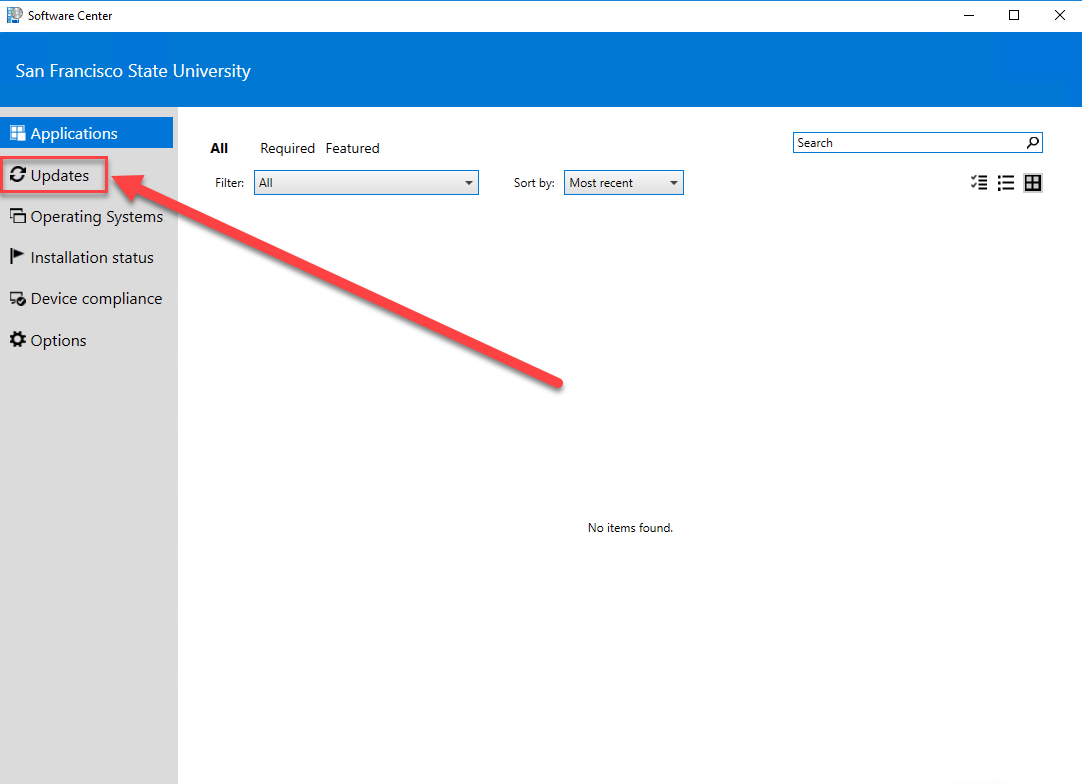This screenshot has height=784, width=1082.
Task: Click the Options gear icon
Action: point(17,340)
